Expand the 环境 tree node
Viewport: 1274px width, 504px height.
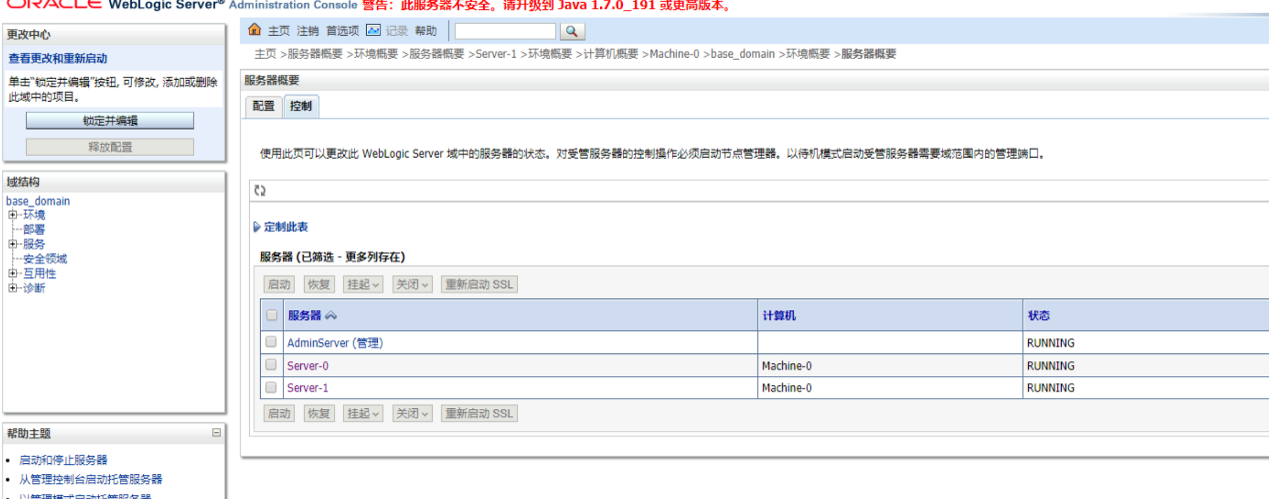tap(12, 215)
